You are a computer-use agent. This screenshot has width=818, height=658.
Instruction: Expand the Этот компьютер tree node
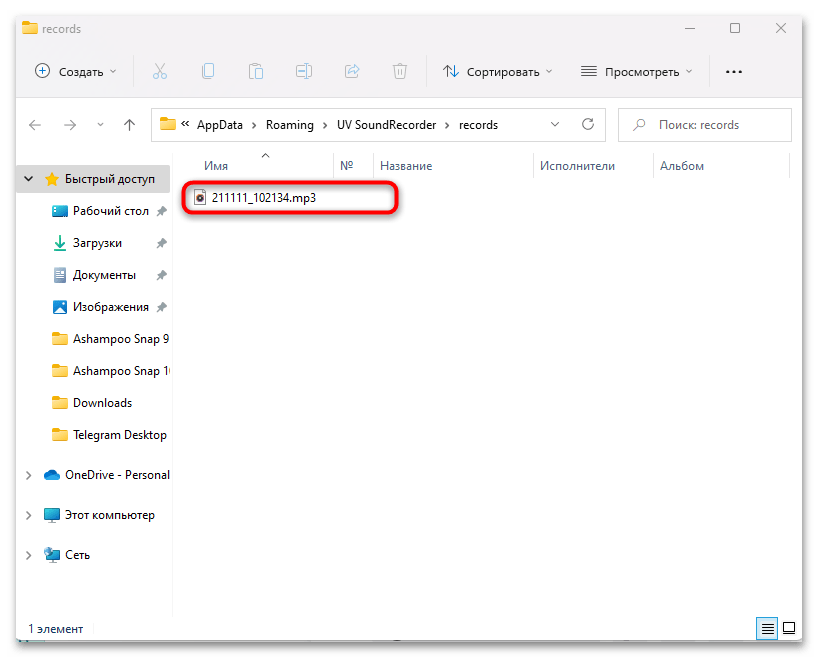(x=29, y=515)
